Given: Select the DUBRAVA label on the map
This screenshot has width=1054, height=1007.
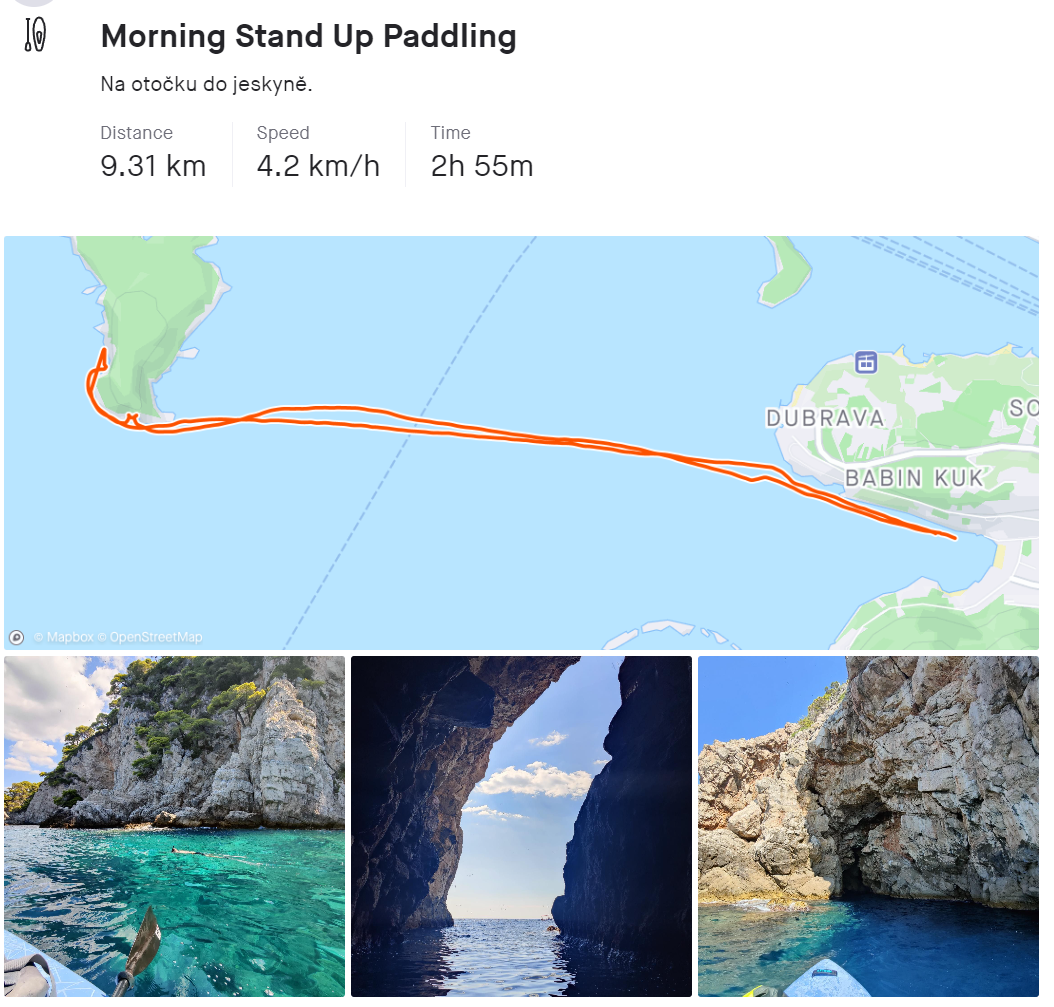Looking at the screenshot, I should pos(825,418).
